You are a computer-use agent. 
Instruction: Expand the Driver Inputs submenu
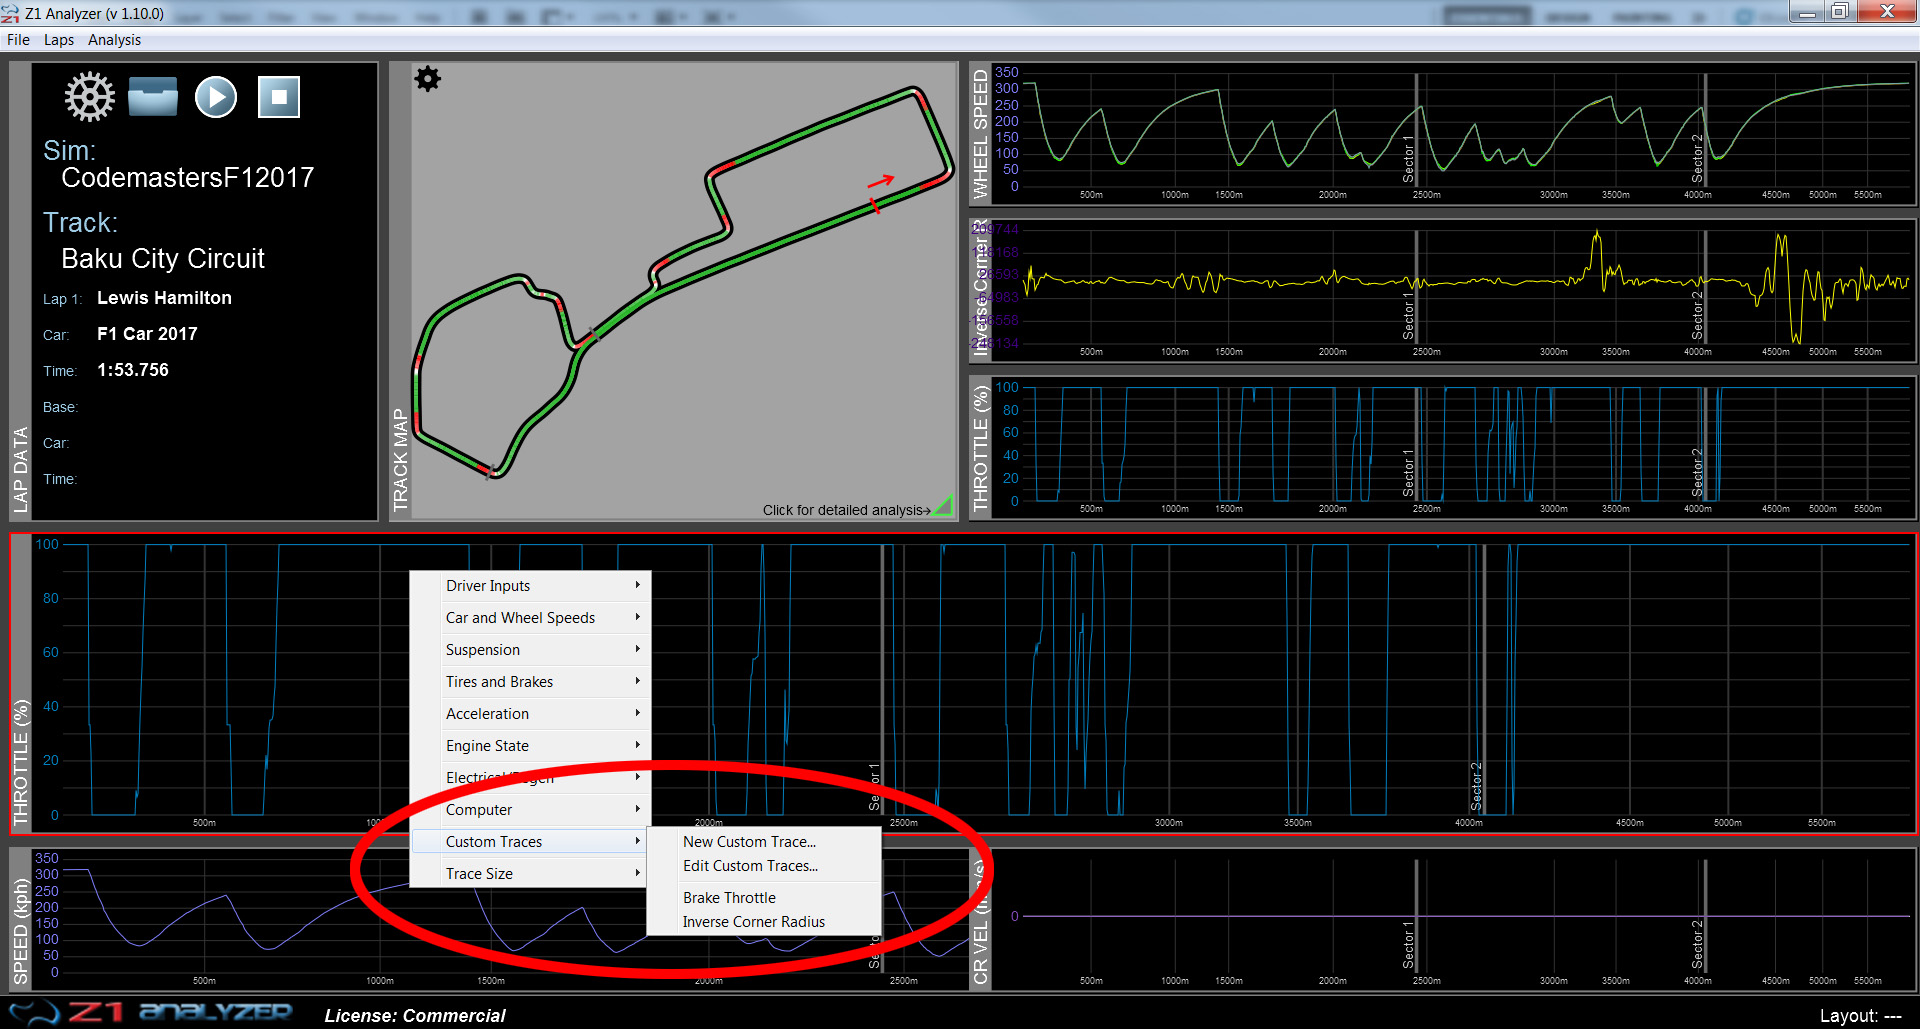pos(531,586)
